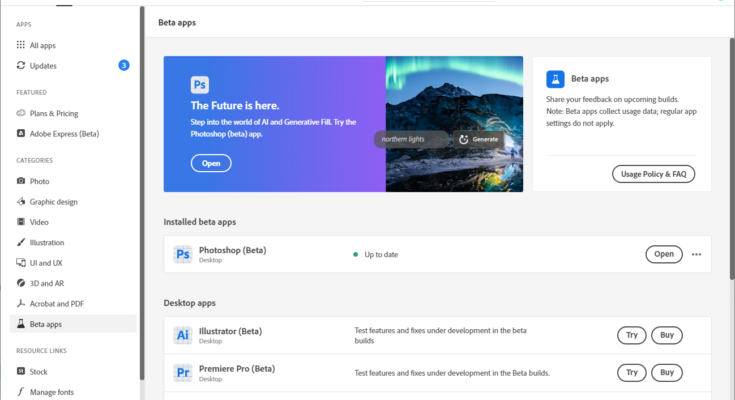Click the Stock icon in Resource links
The image size is (735, 400).
(21, 371)
